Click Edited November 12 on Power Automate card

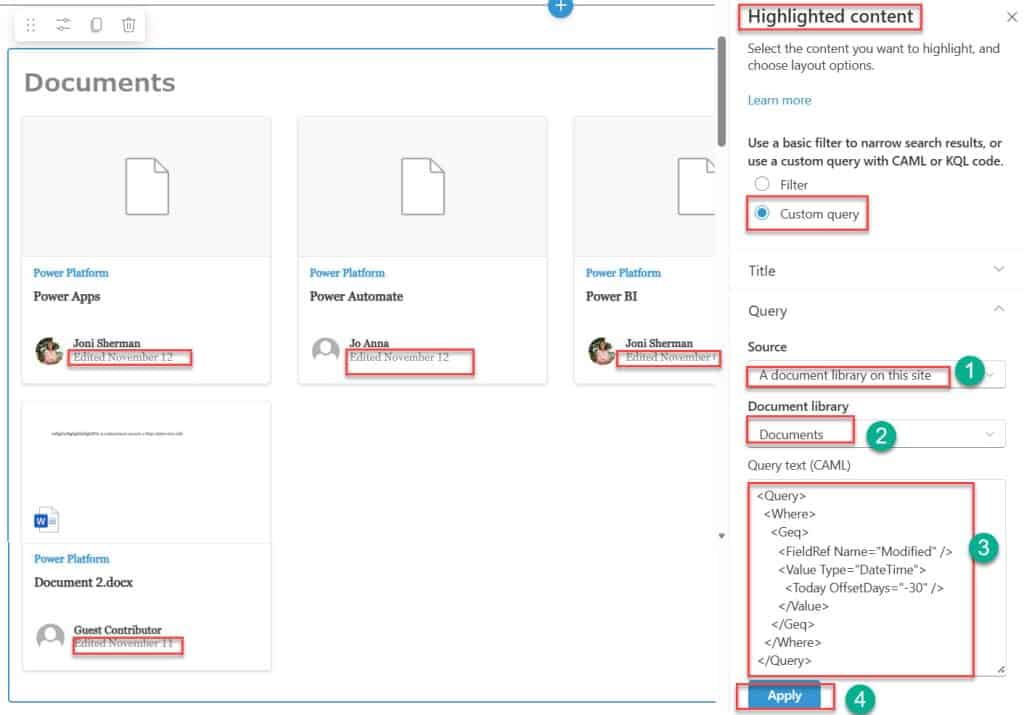(x=399, y=357)
